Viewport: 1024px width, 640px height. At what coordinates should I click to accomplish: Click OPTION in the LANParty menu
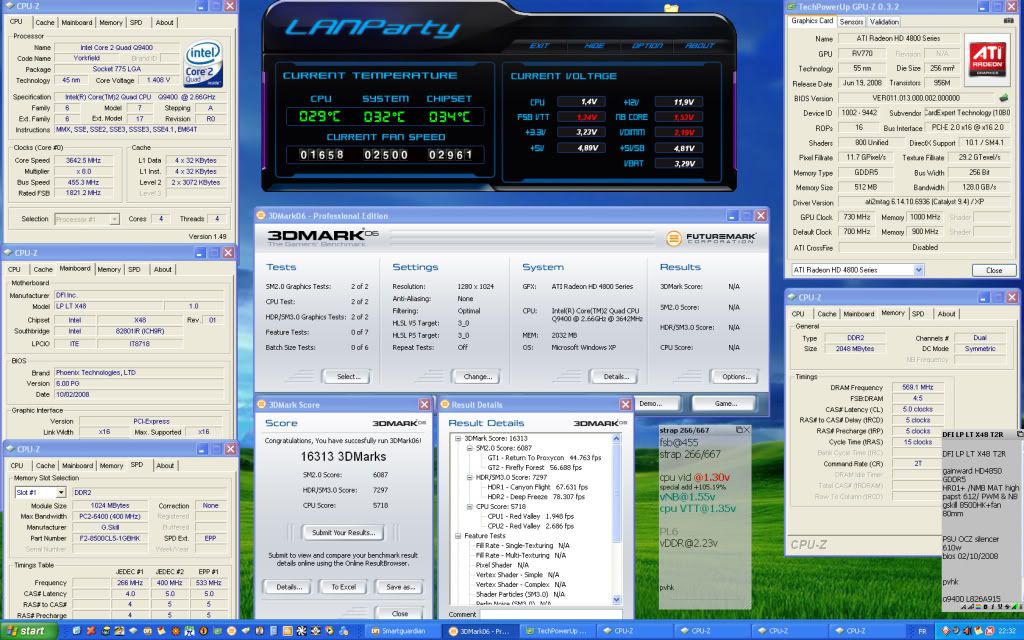pos(647,45)
